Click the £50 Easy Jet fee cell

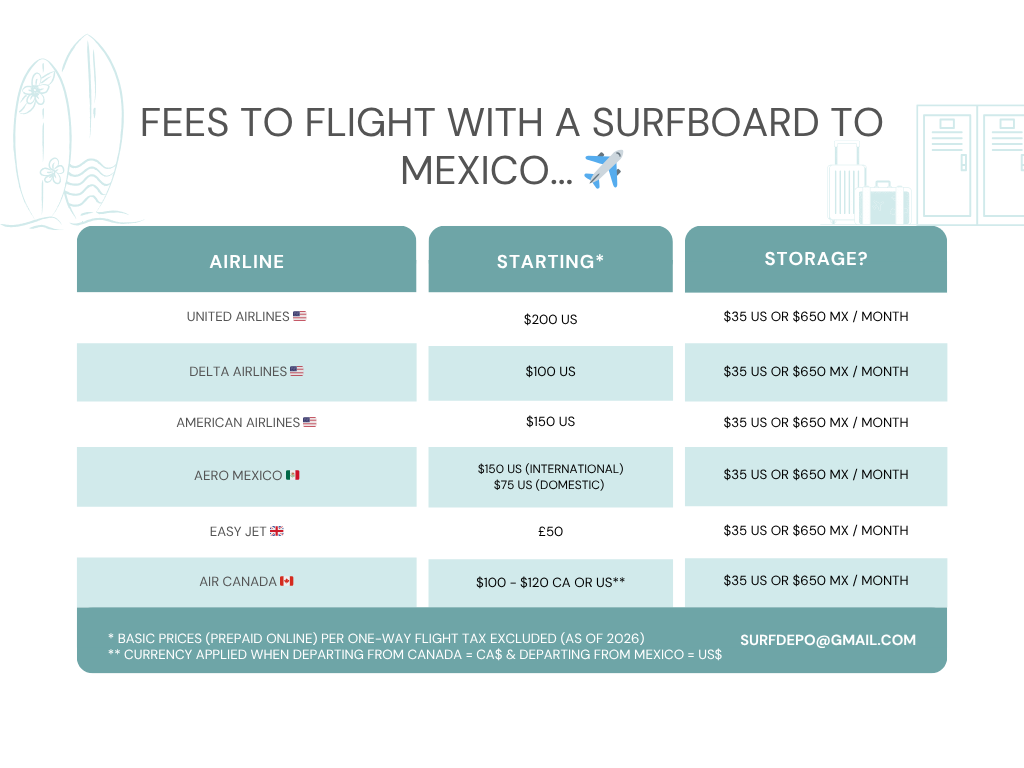550,531
